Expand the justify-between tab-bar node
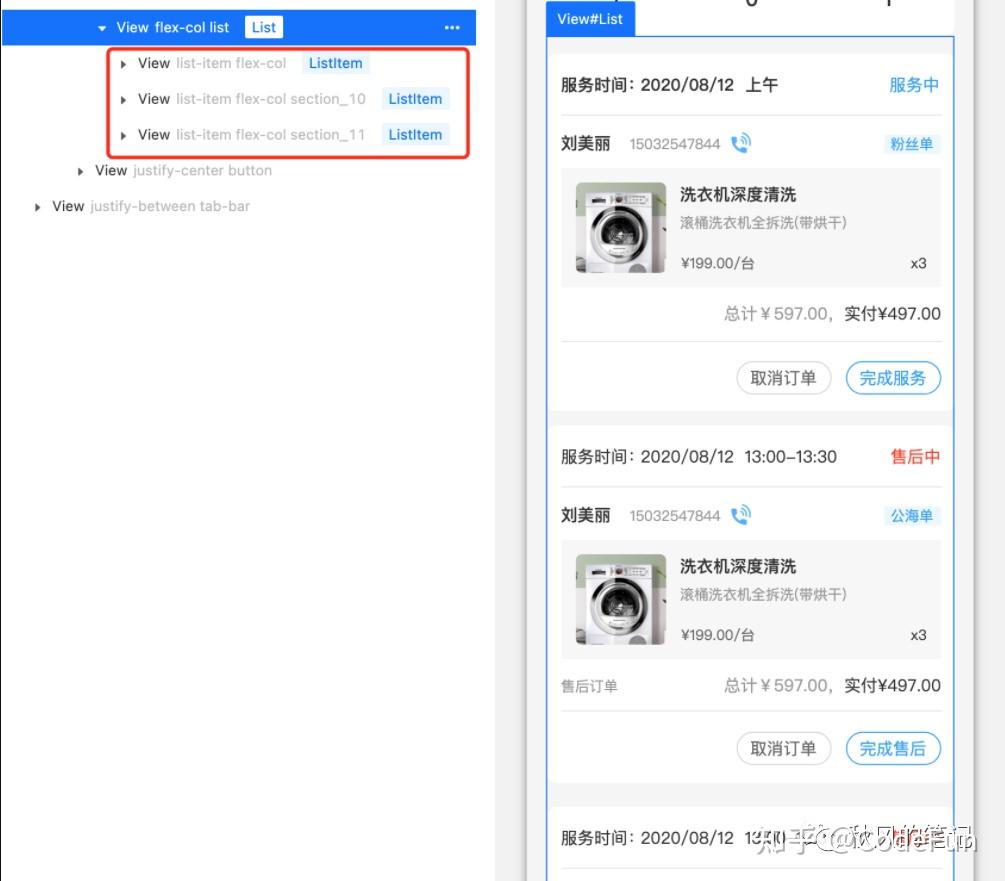The image size is (1005, 881). click(38, 206)
